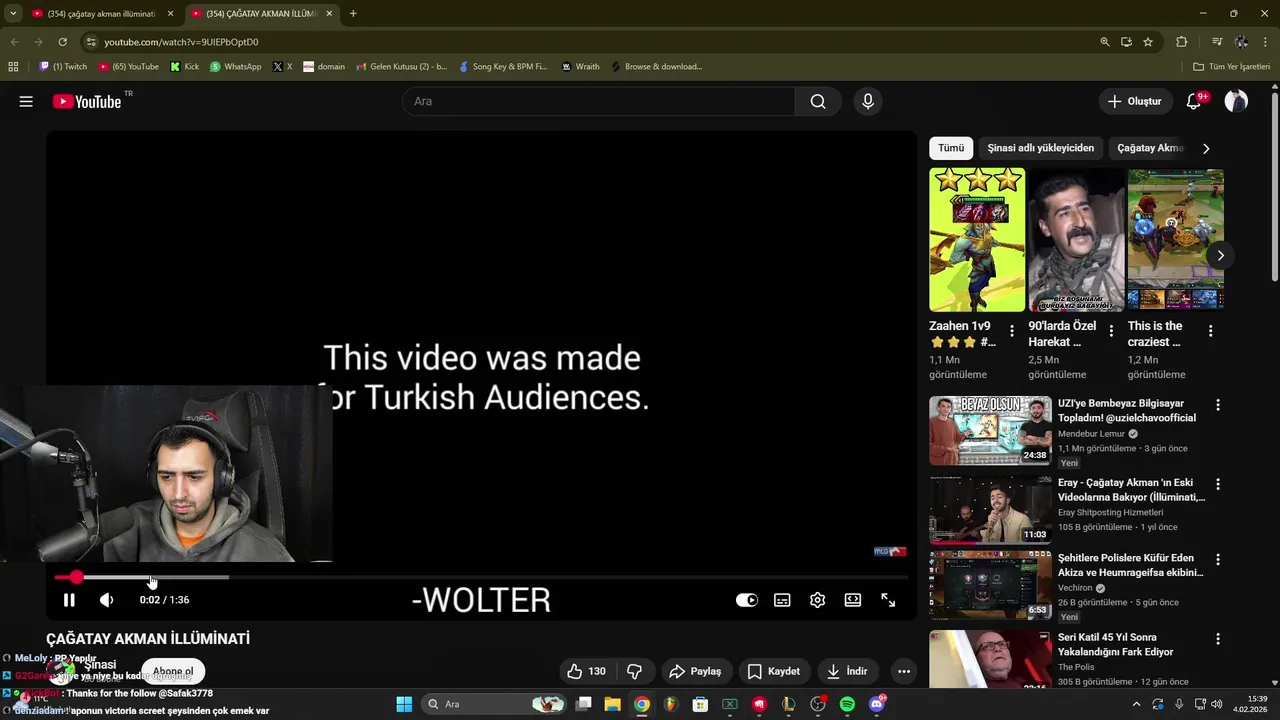This screenshot has width=1280, height=720.
Task: Open options for This is the craziest short
Action: click(1210, 331)
